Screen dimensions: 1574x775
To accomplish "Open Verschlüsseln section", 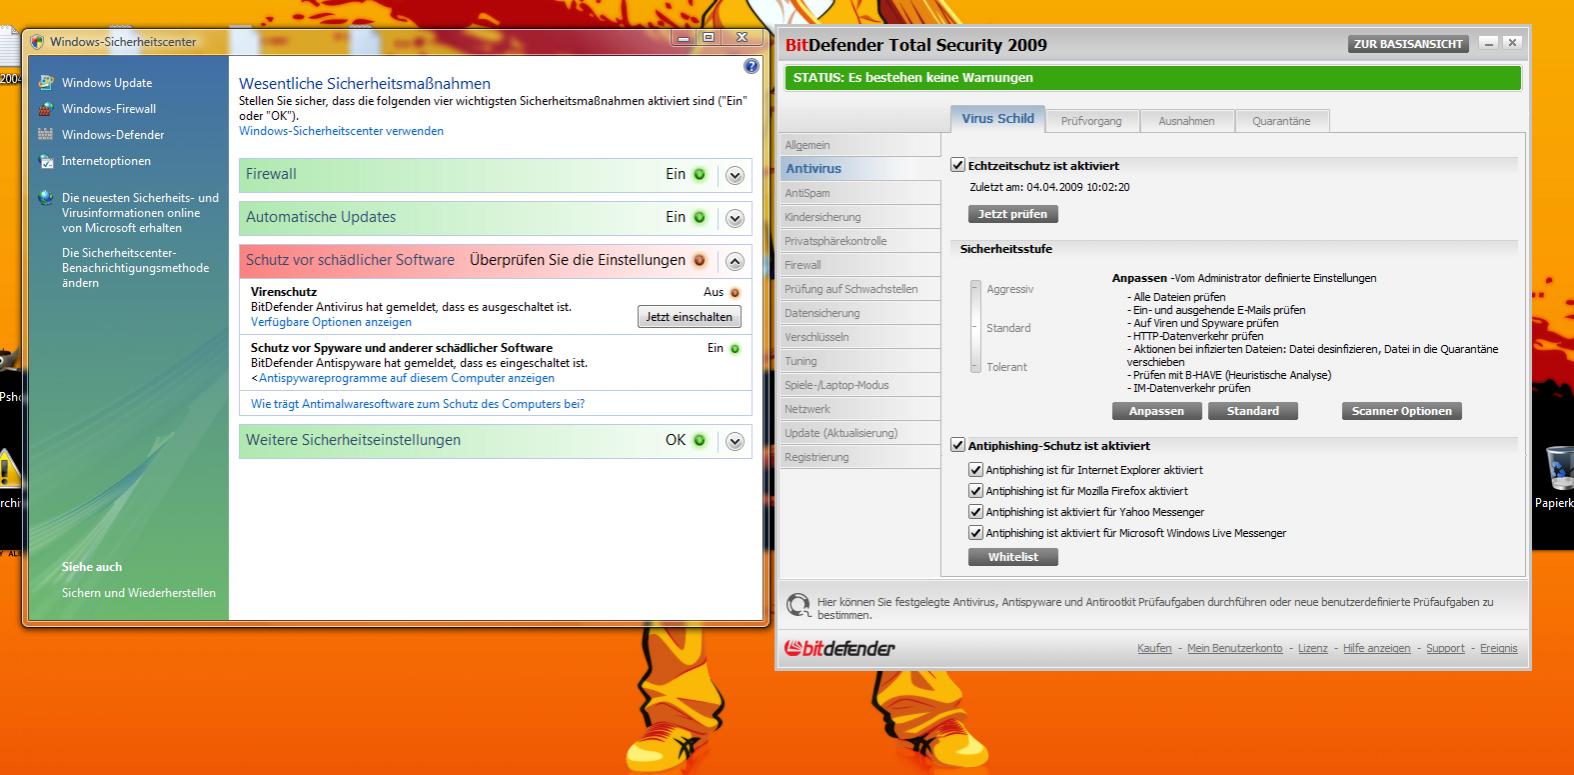I will click(860, 337).
